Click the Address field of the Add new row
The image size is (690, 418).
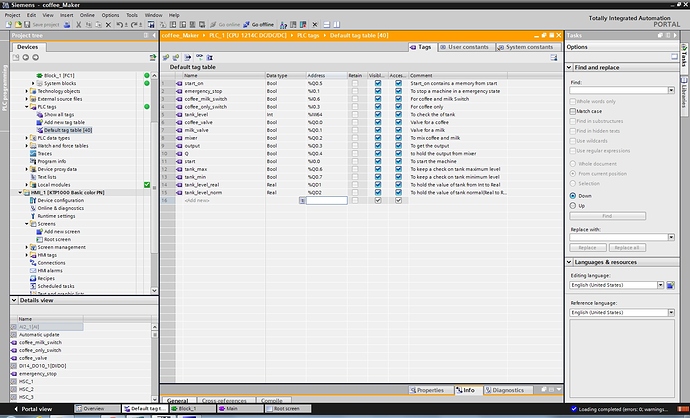pos(327,200)
